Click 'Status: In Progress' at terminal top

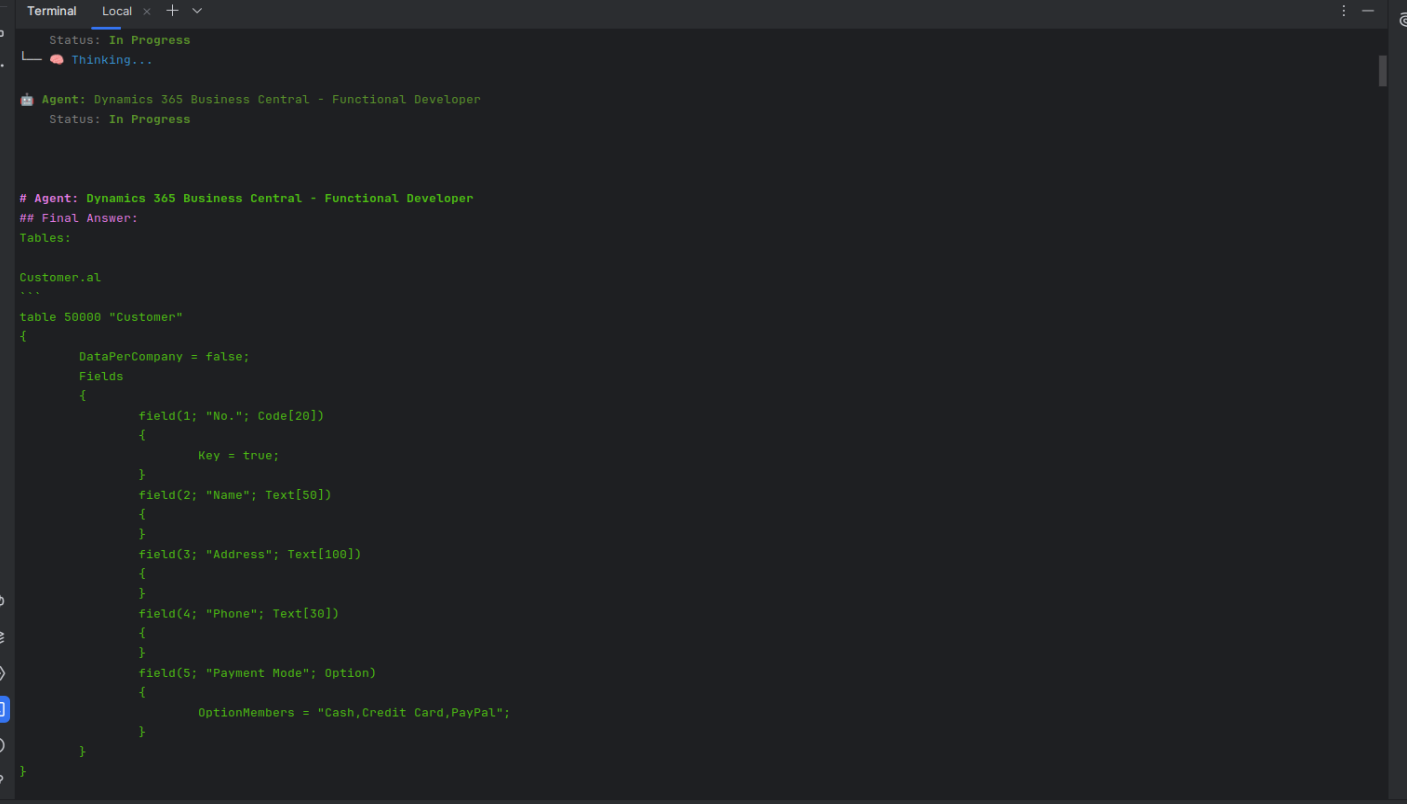tap(119, 40)
